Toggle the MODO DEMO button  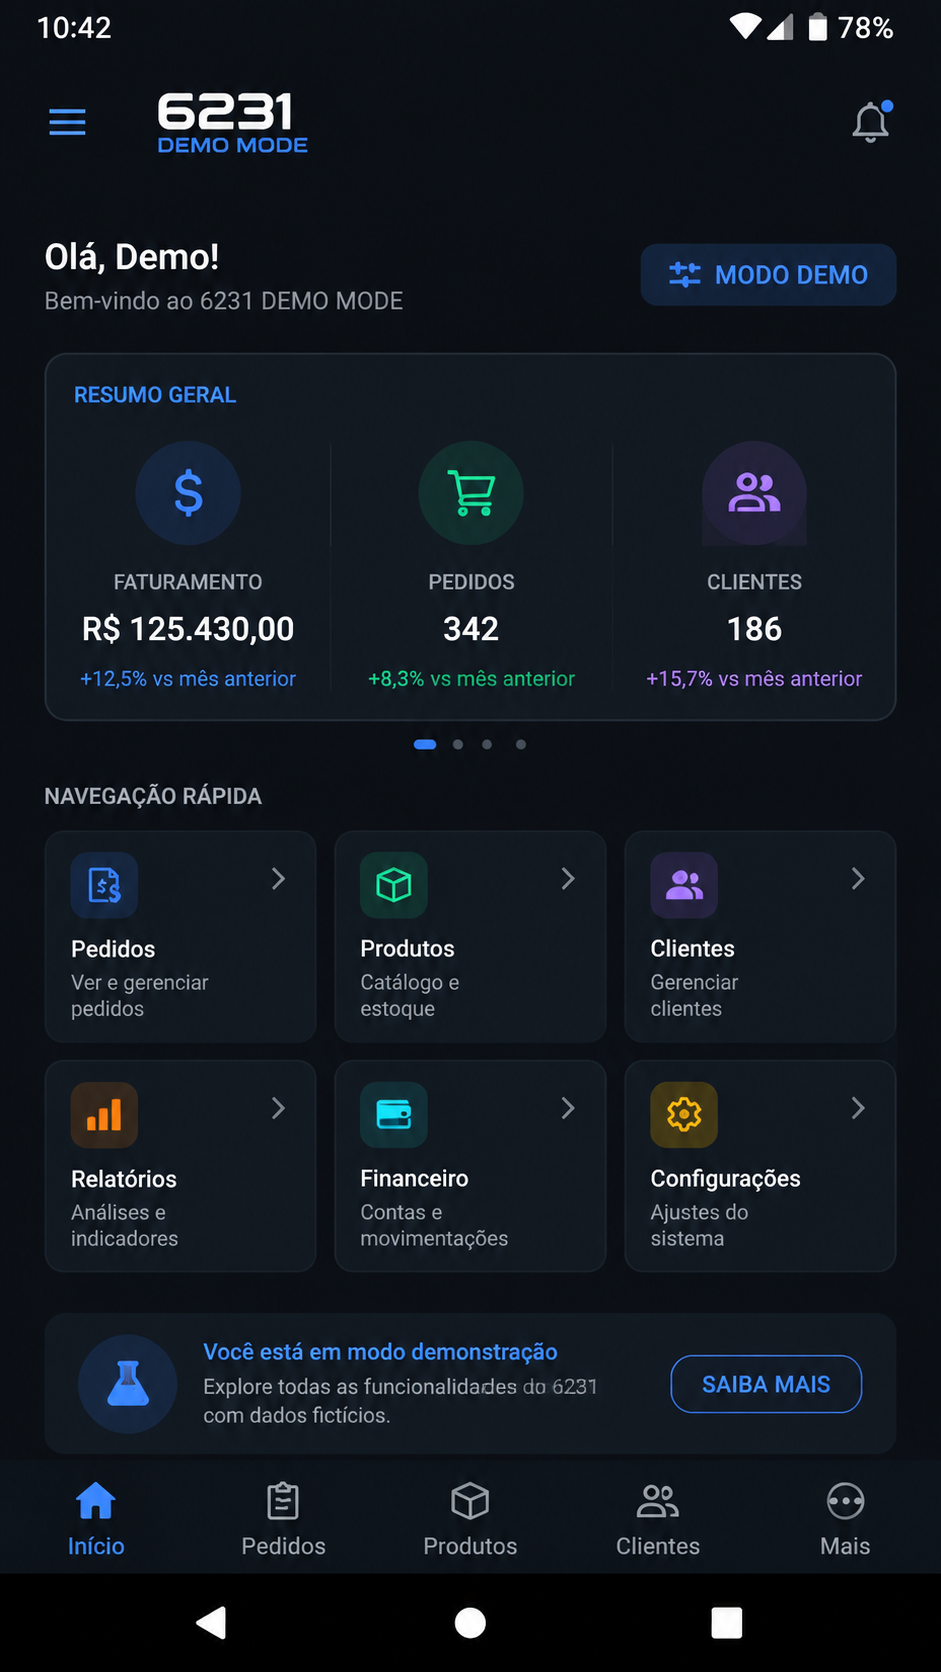(x=768, y=274)
